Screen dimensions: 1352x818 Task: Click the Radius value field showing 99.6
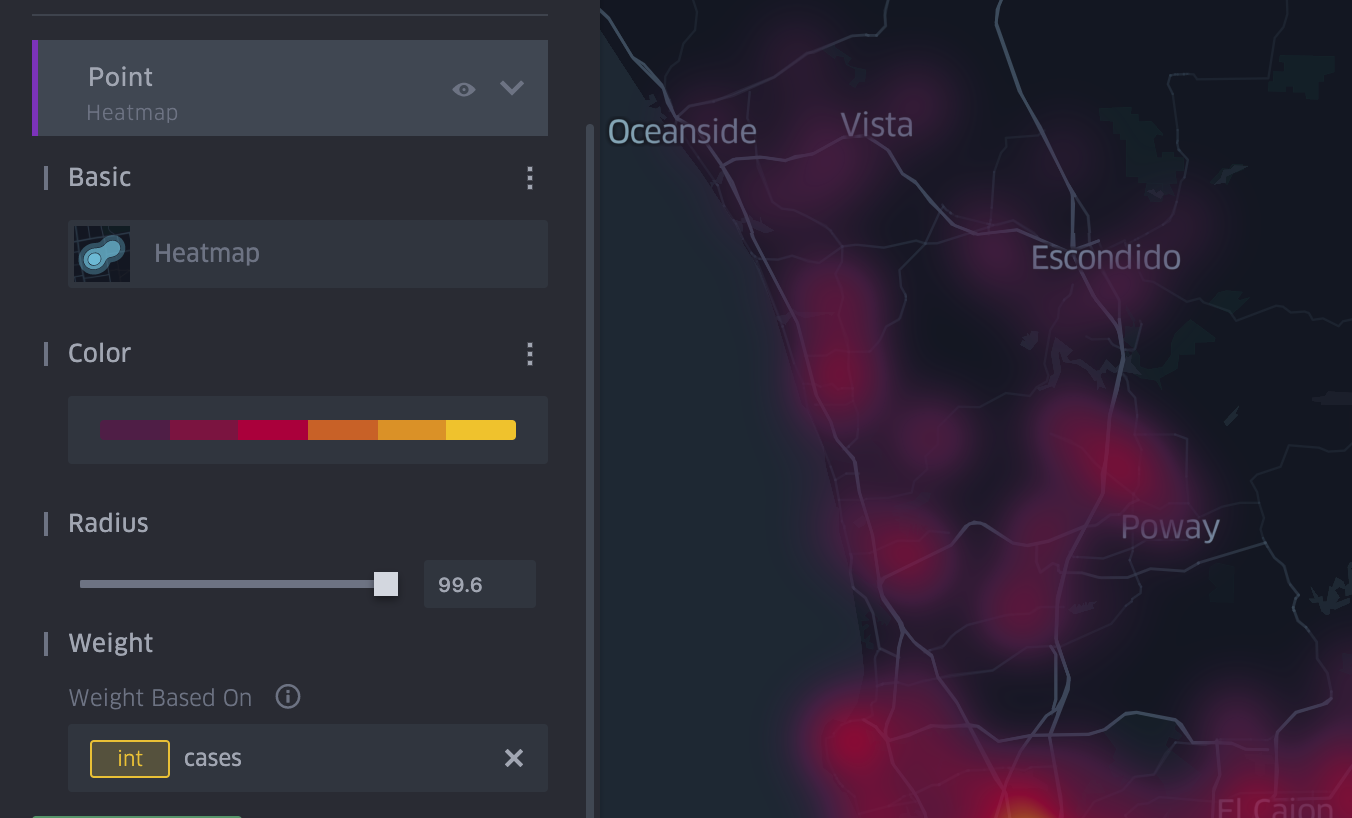[x=480, y=584]
